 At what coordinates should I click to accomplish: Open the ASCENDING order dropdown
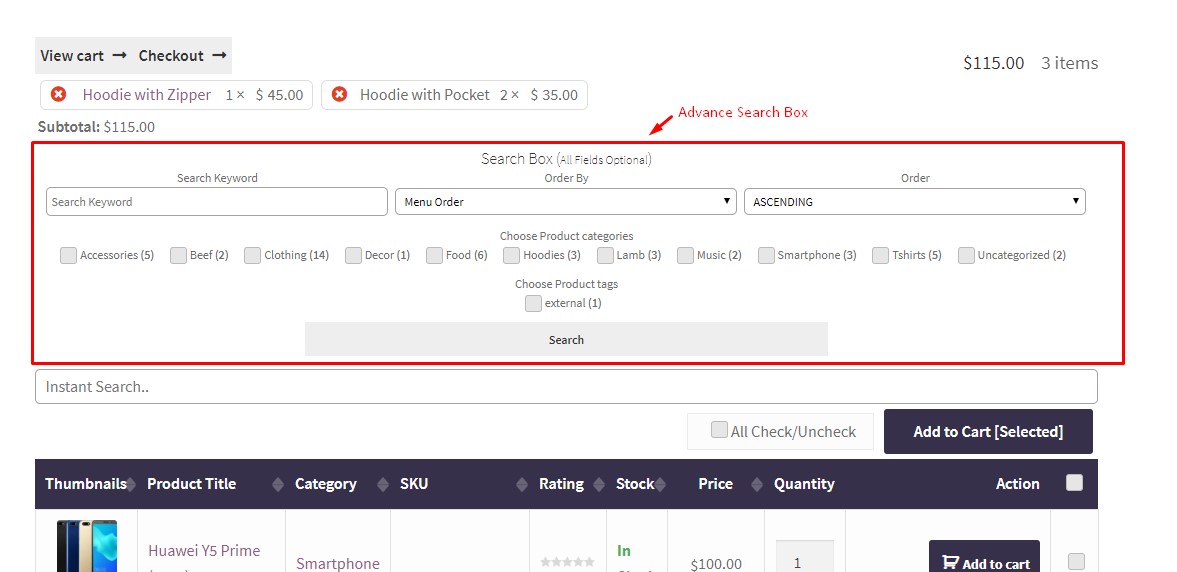point(914,202)
